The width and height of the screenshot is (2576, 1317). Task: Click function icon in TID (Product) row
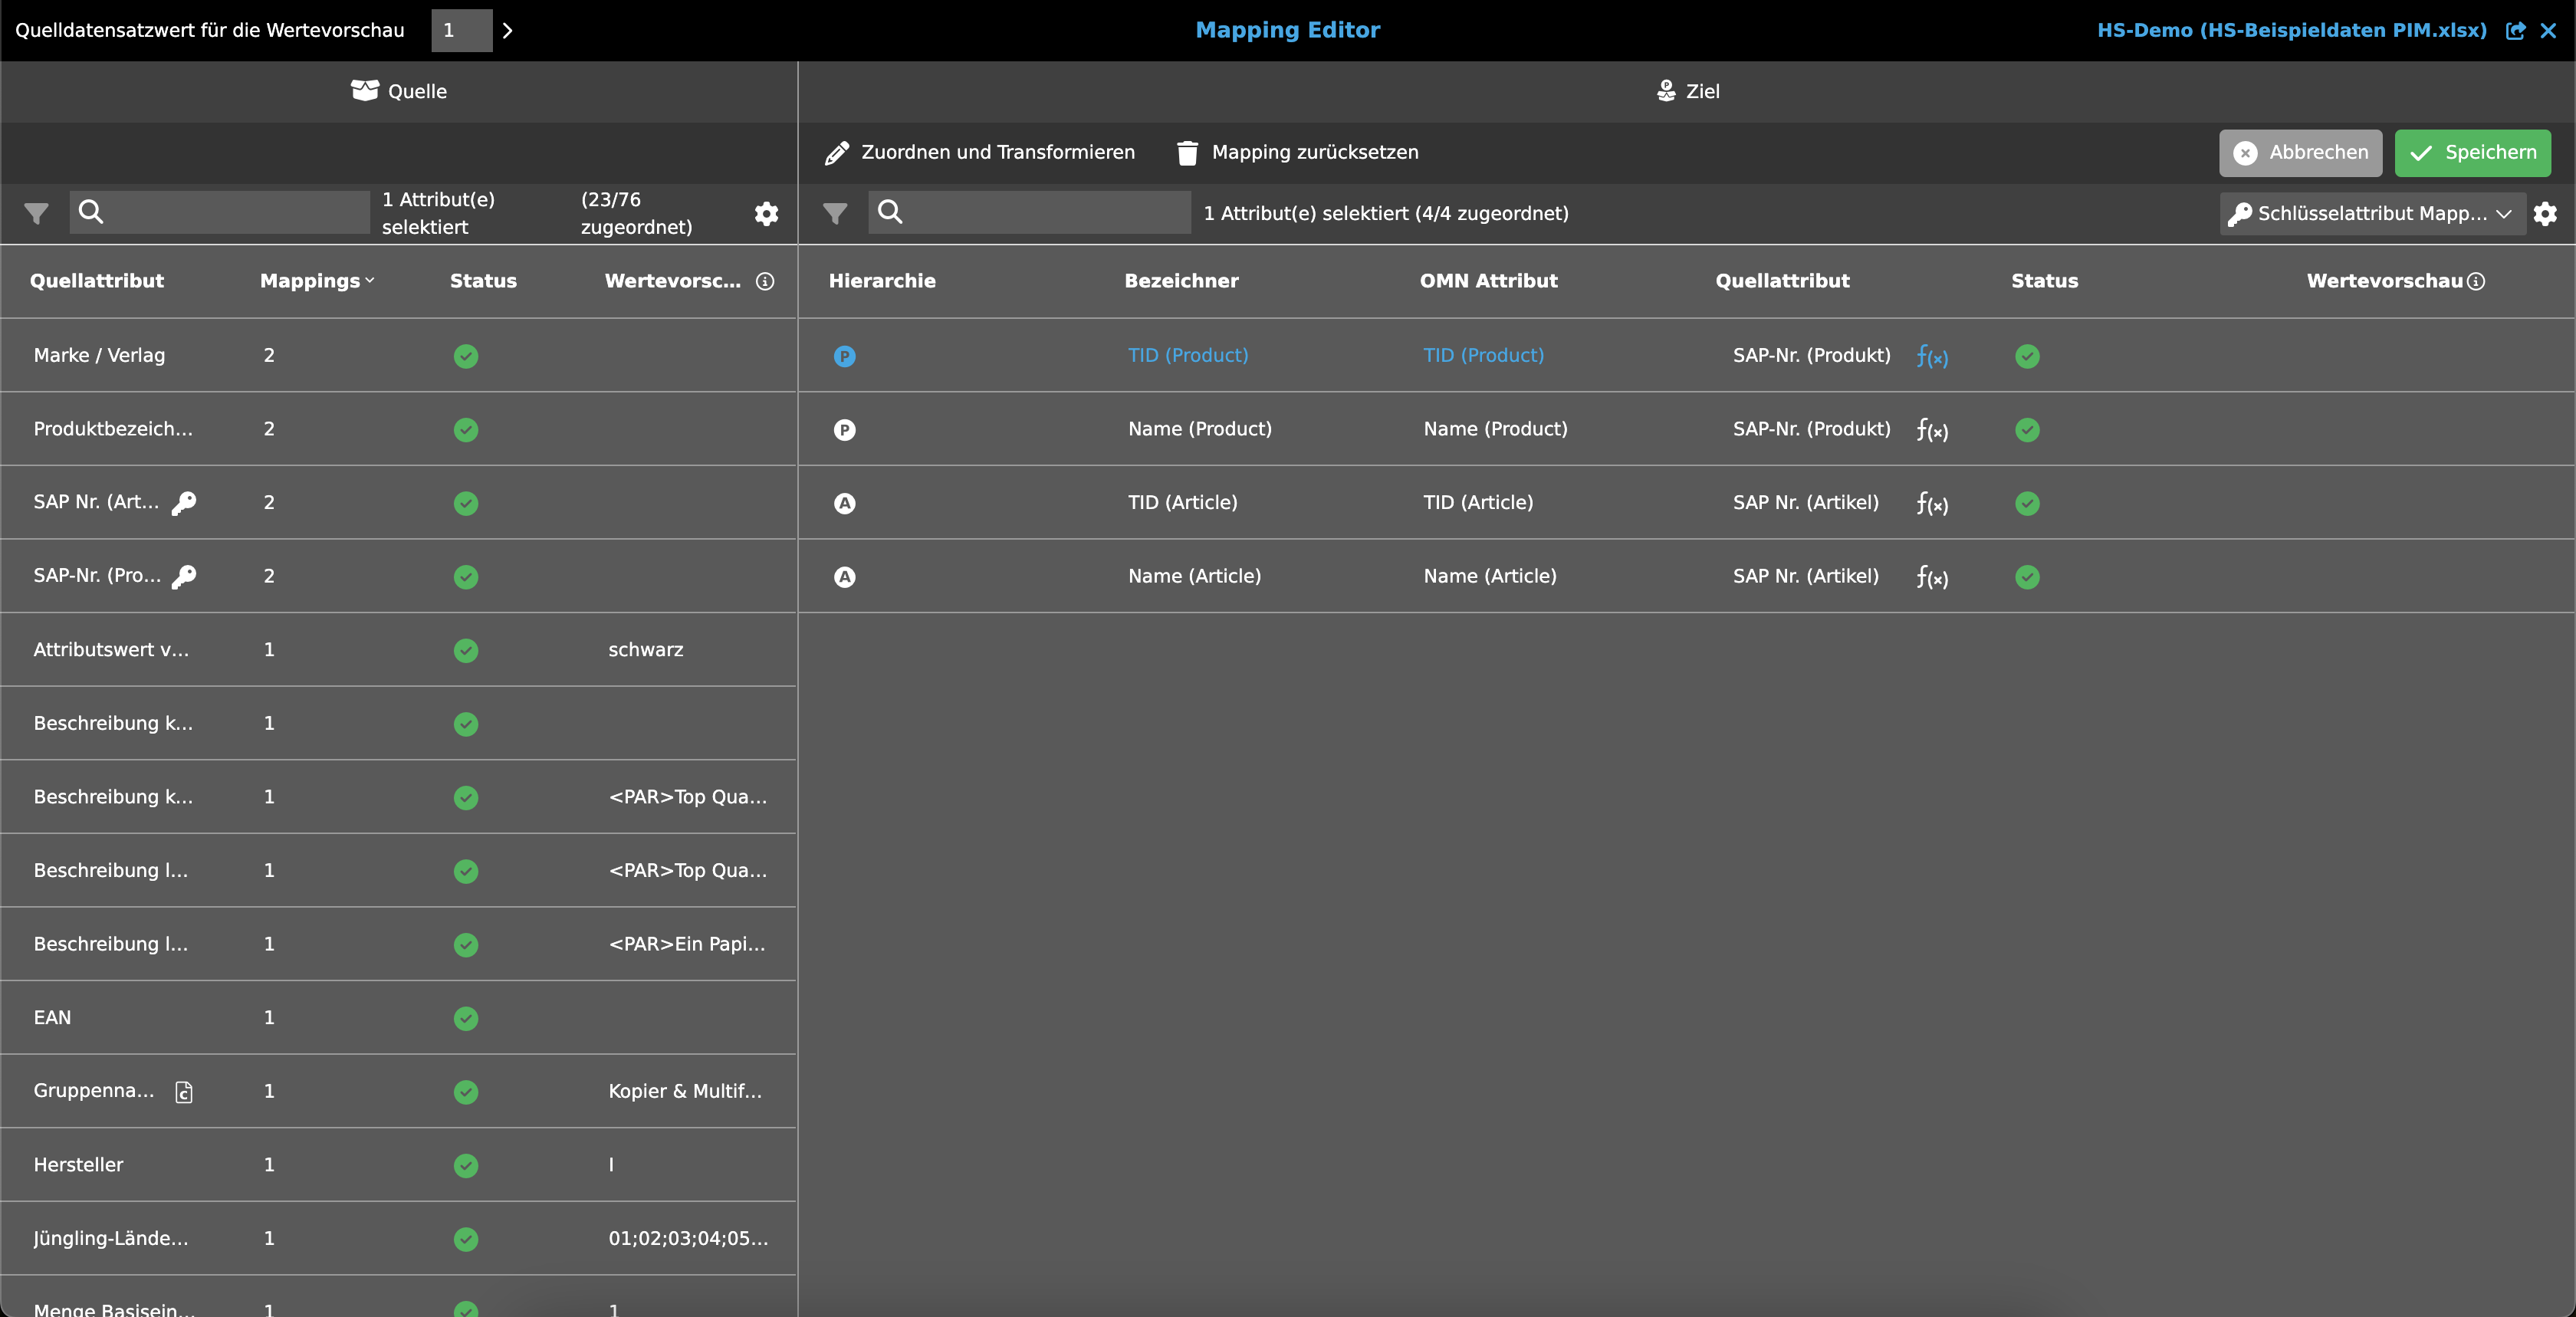pos(1932,356)
